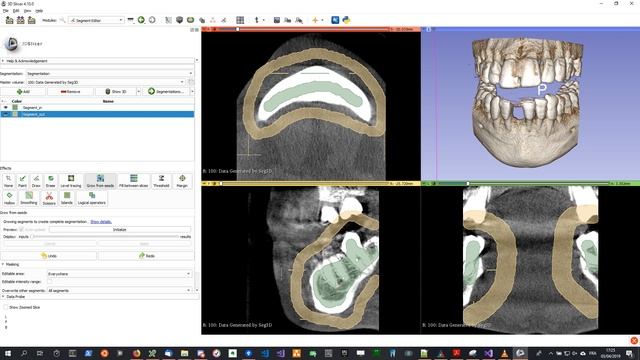
Task: Open the Show 3D options arrow
Action: point(138,91)
